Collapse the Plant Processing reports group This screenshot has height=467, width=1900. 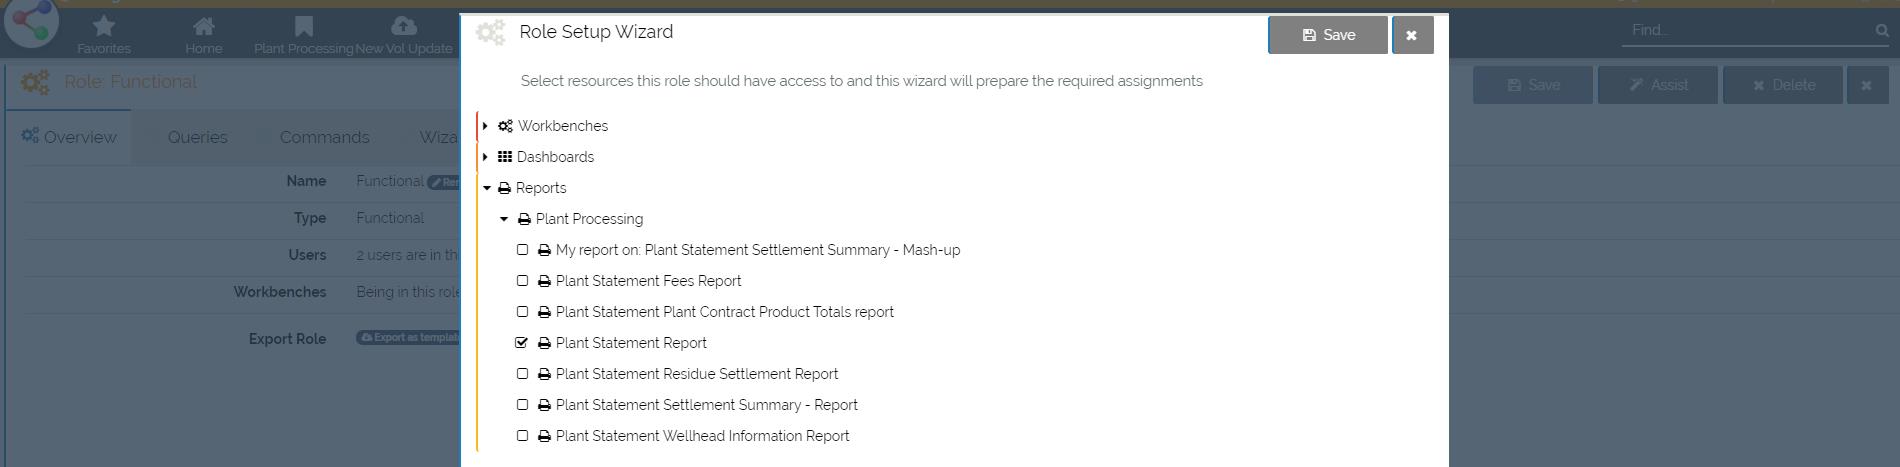click(x=504, y=219)
